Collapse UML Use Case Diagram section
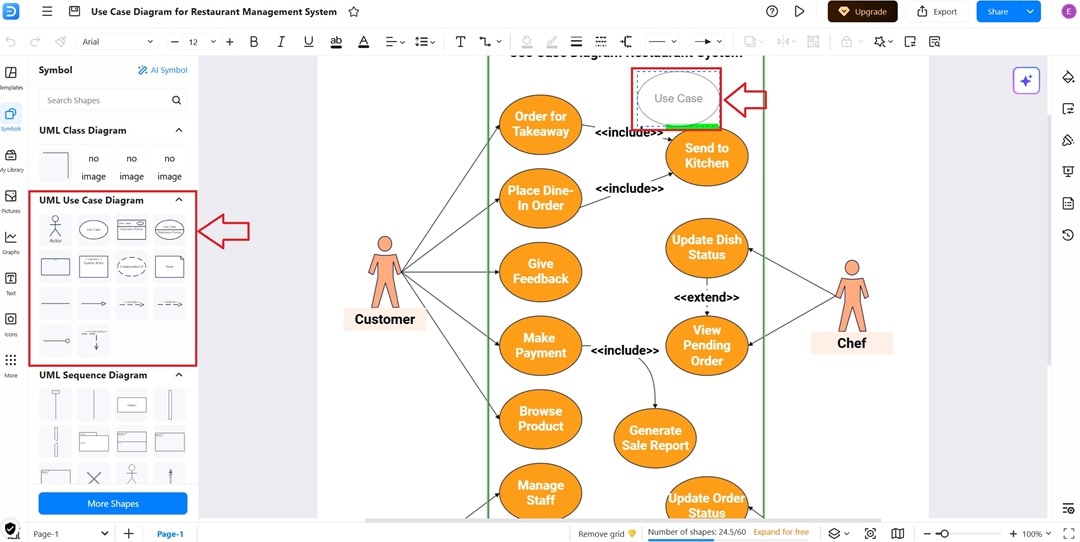The width and height of the screenshot is (1080, 542). pos(179,200)
